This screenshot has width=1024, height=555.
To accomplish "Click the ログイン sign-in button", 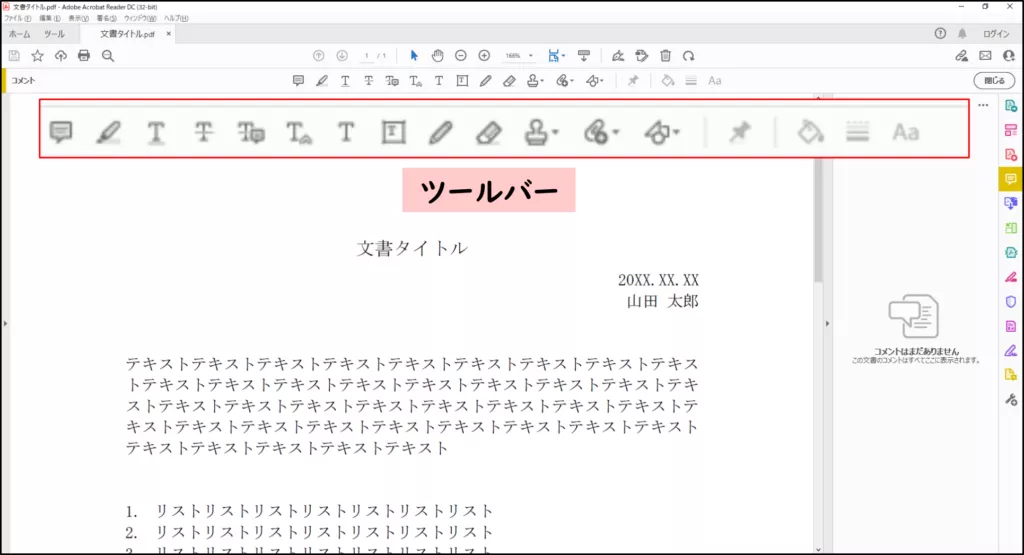I will click(x=996, y=33).
